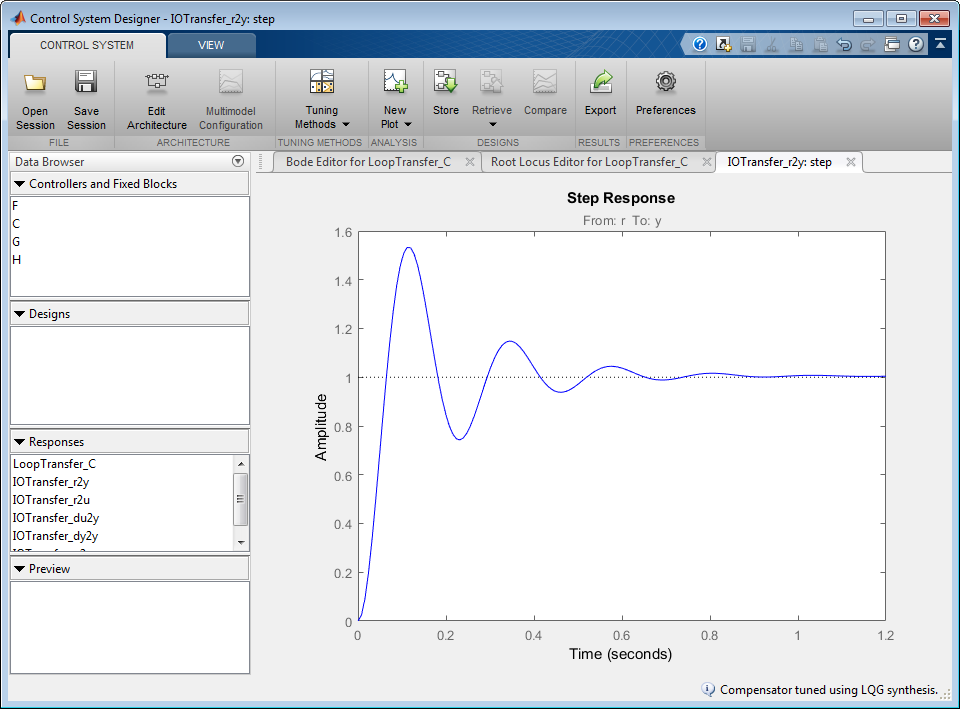960x709 pixels.
Task: Click the Export results icon
Action: coord(601,81)
